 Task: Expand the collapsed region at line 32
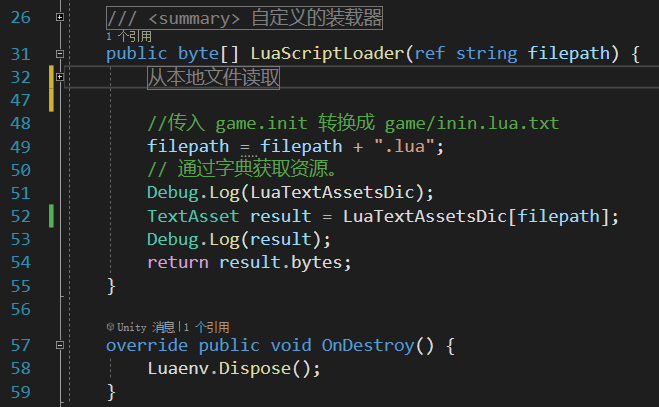(x=60, y=77)
